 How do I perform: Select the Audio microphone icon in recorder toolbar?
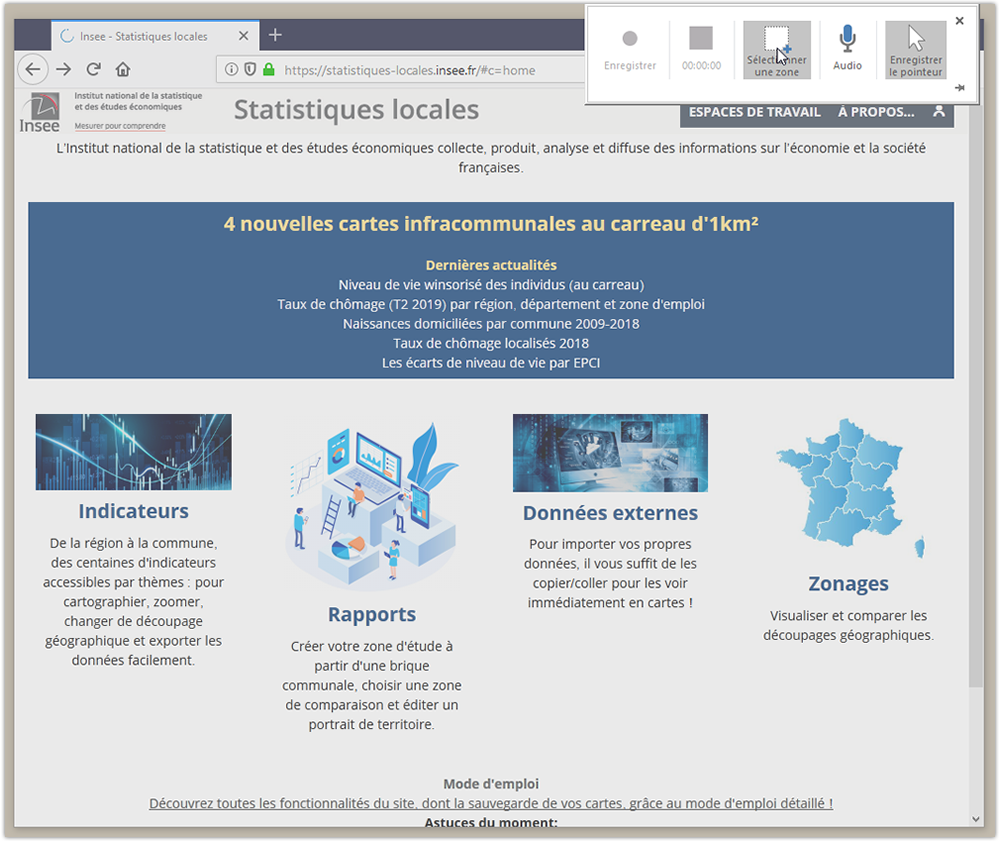click(847, 40)
